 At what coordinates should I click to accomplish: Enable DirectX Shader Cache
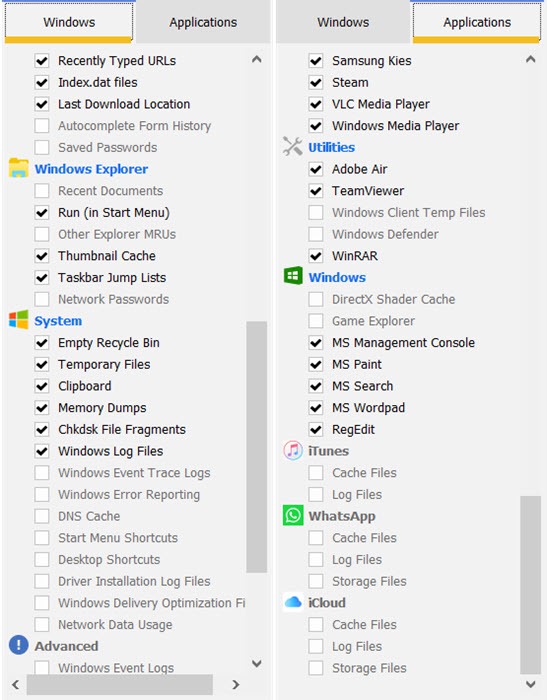[316, 299]
